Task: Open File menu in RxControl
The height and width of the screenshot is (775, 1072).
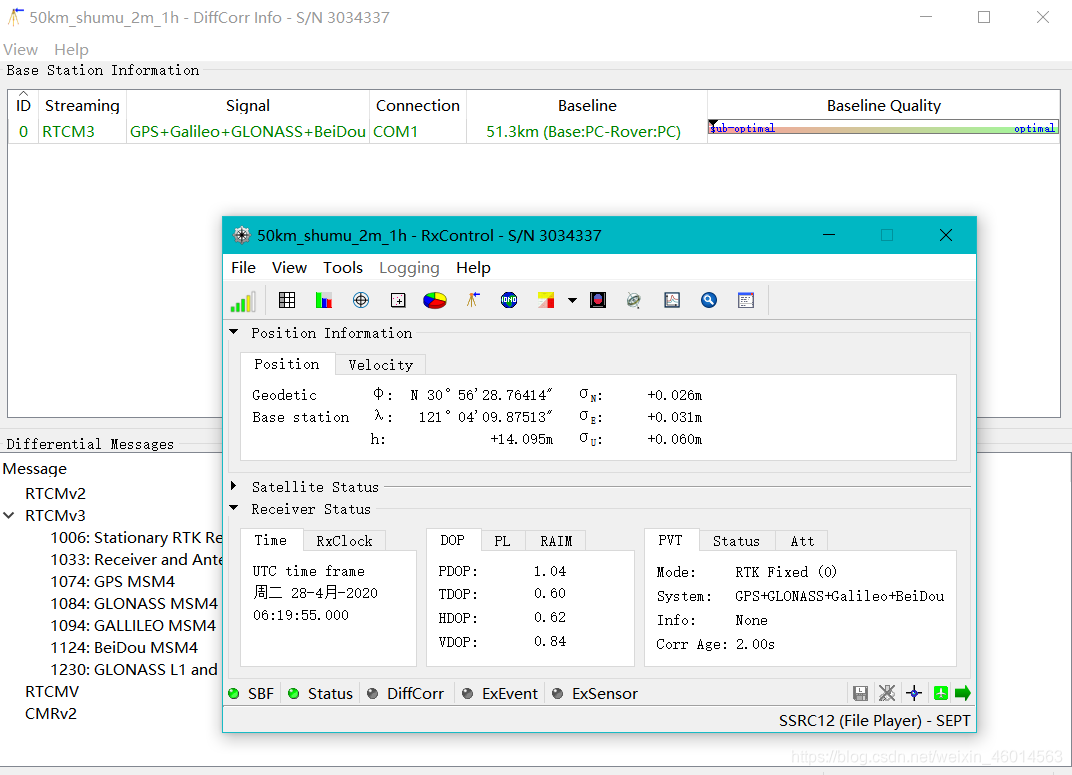Action: pos(243,268)
